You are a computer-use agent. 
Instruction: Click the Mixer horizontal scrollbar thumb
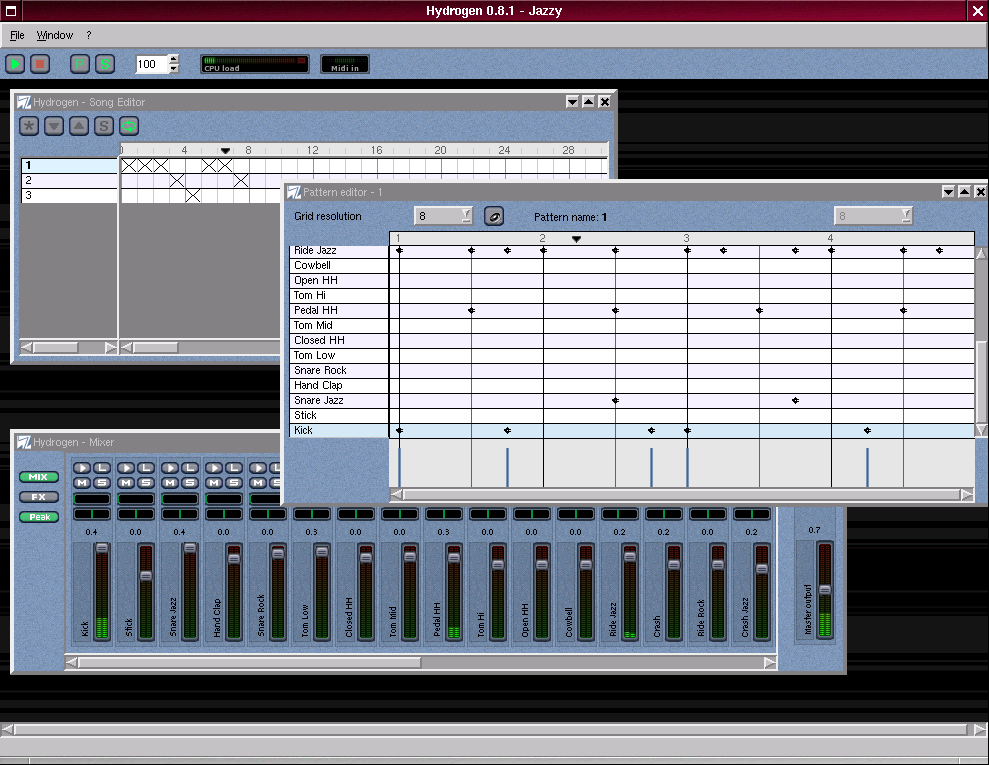click(x=250, y=662)
